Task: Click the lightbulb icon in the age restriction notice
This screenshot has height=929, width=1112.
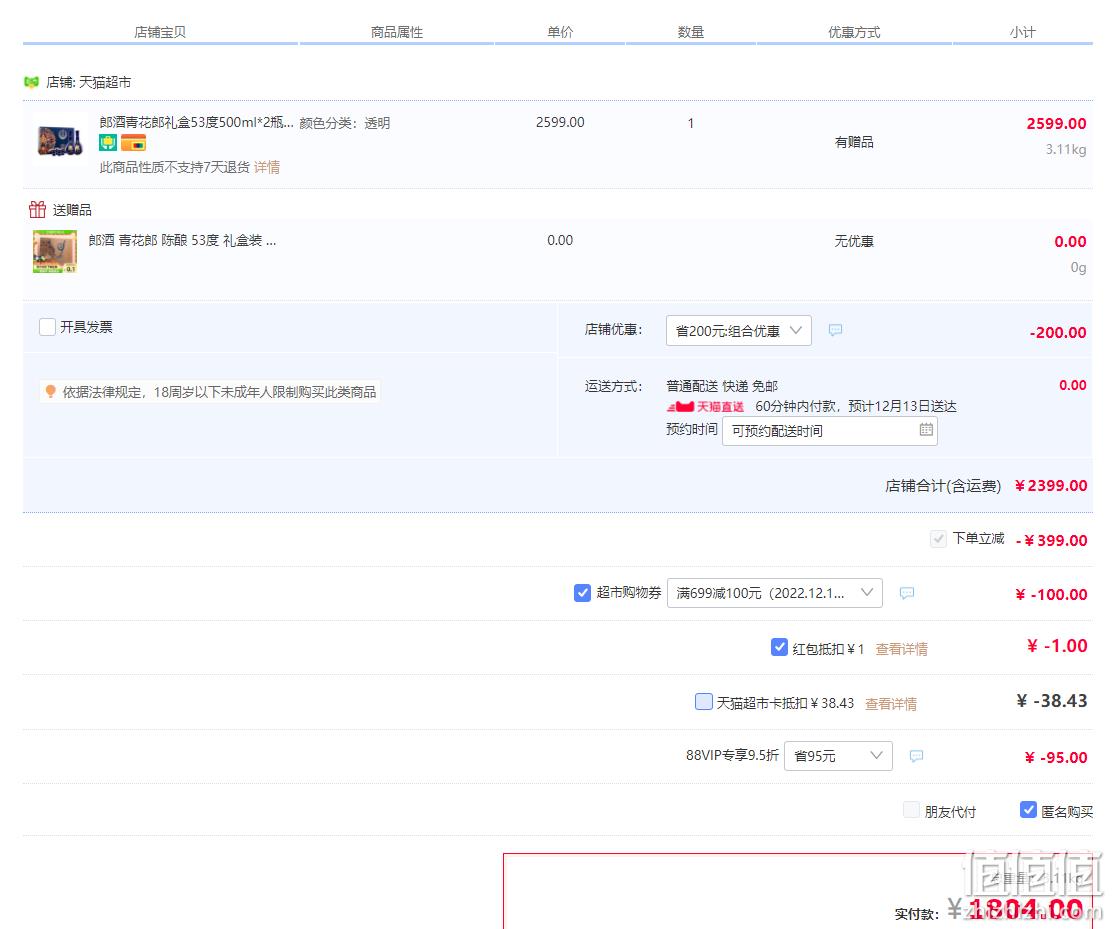Action: (x=50, y=391)
